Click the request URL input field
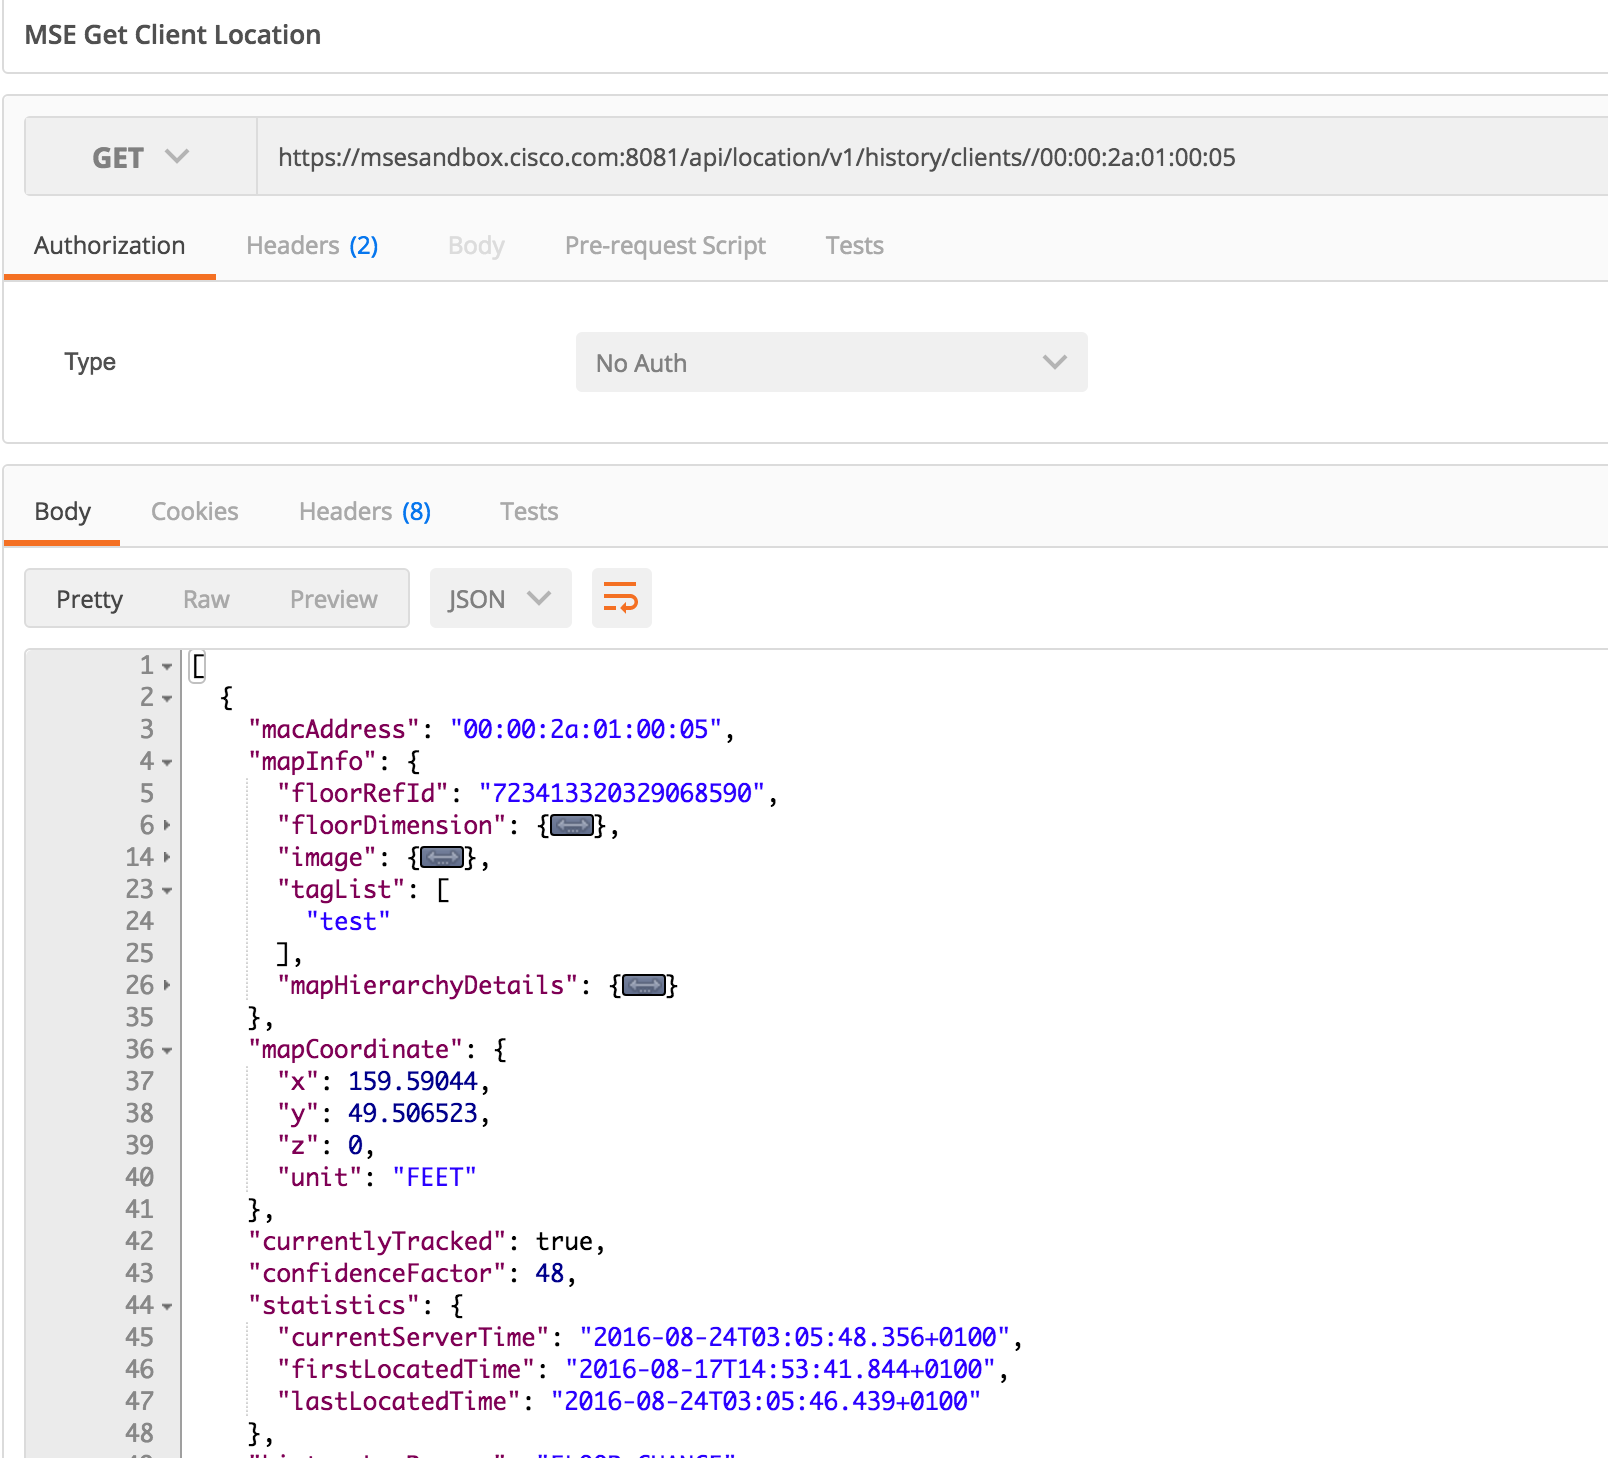 click(932, 157)
